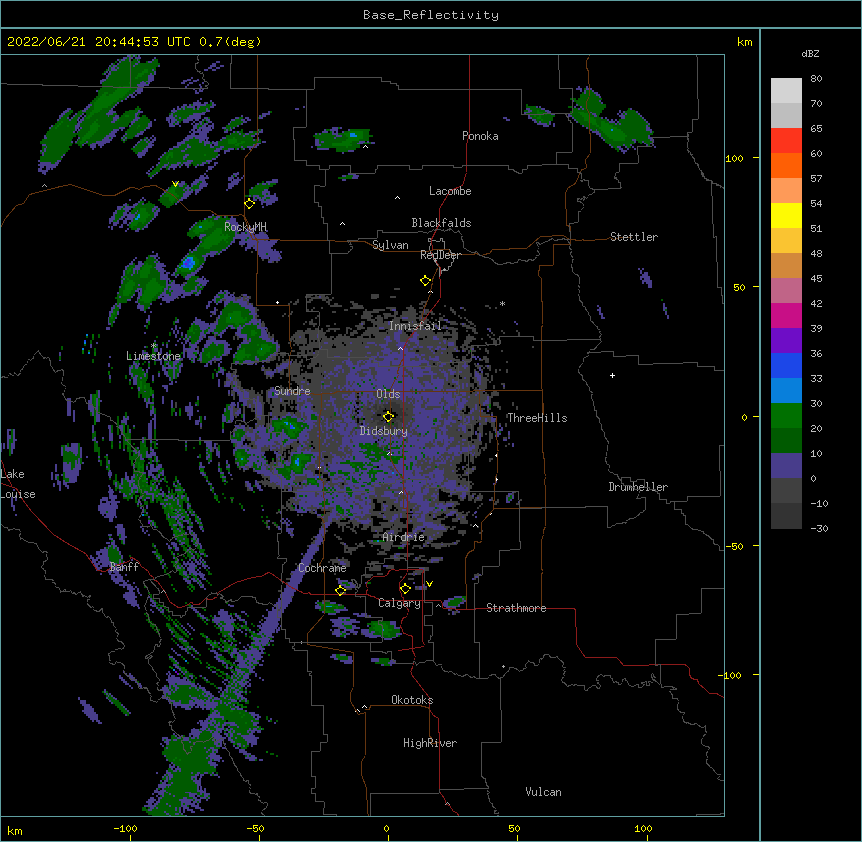The width and height of the screenshot is (862, 842).
Task: Click the Banff label
Action: pos(124,567)
